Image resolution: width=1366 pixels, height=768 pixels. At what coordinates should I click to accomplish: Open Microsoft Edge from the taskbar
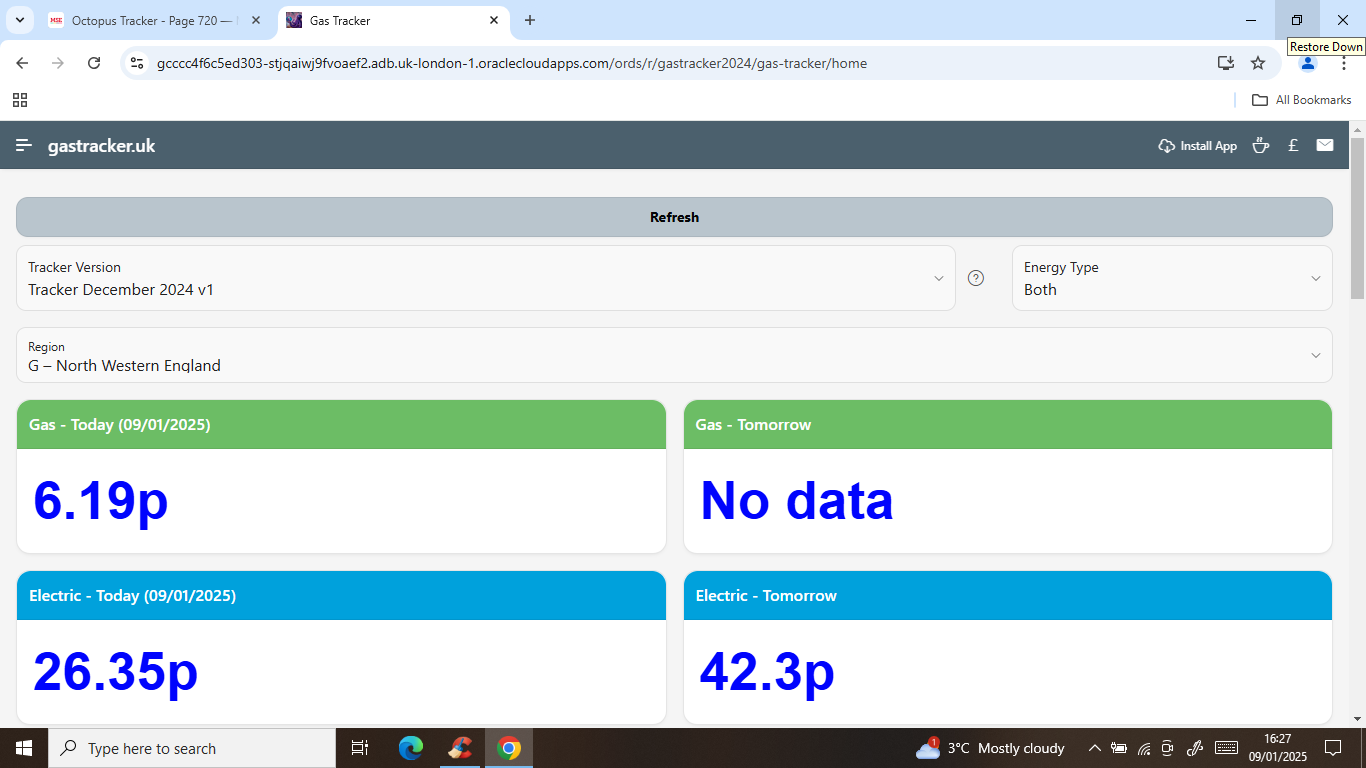pyautogui.click(x=411, y=748)
